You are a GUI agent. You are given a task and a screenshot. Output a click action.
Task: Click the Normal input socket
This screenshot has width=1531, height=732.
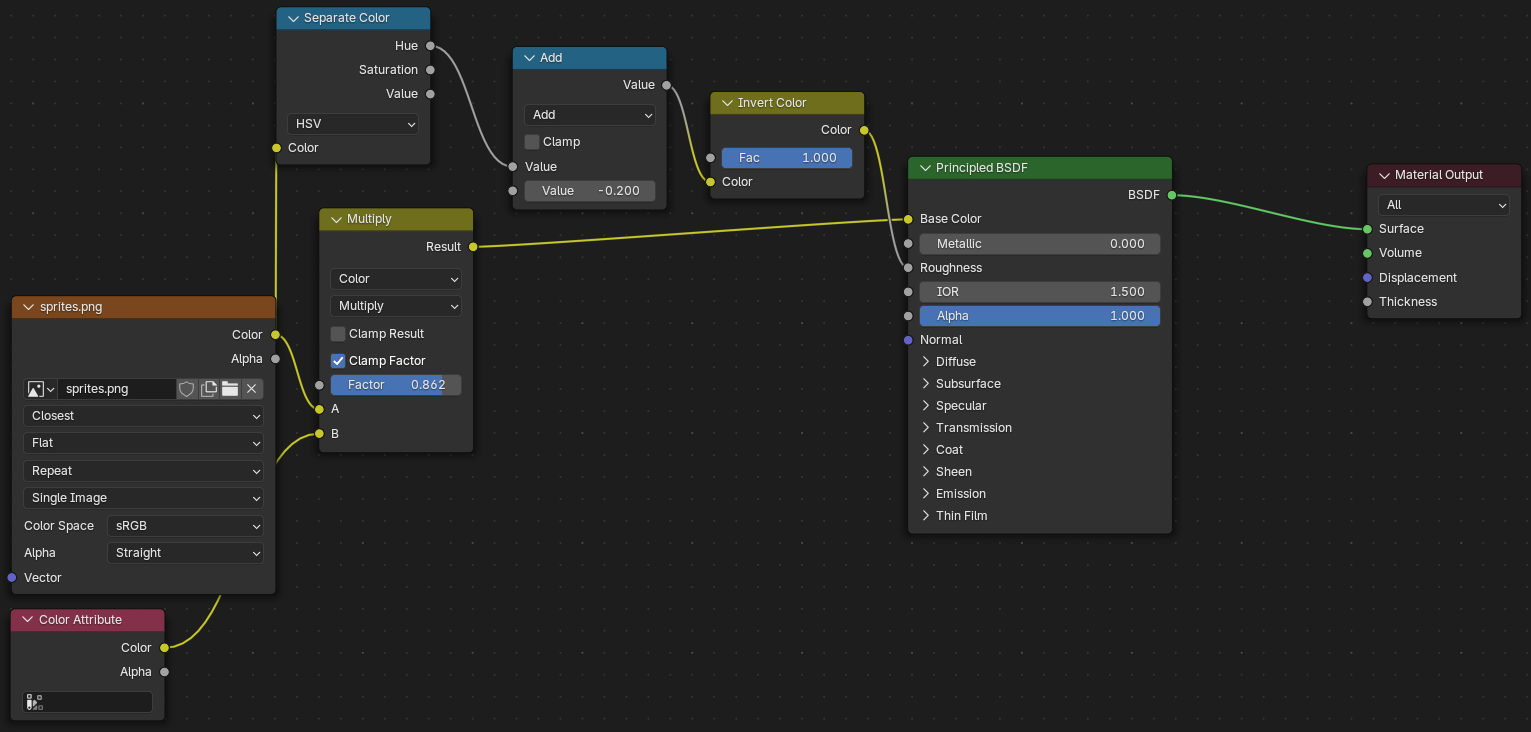pos(908,340)
